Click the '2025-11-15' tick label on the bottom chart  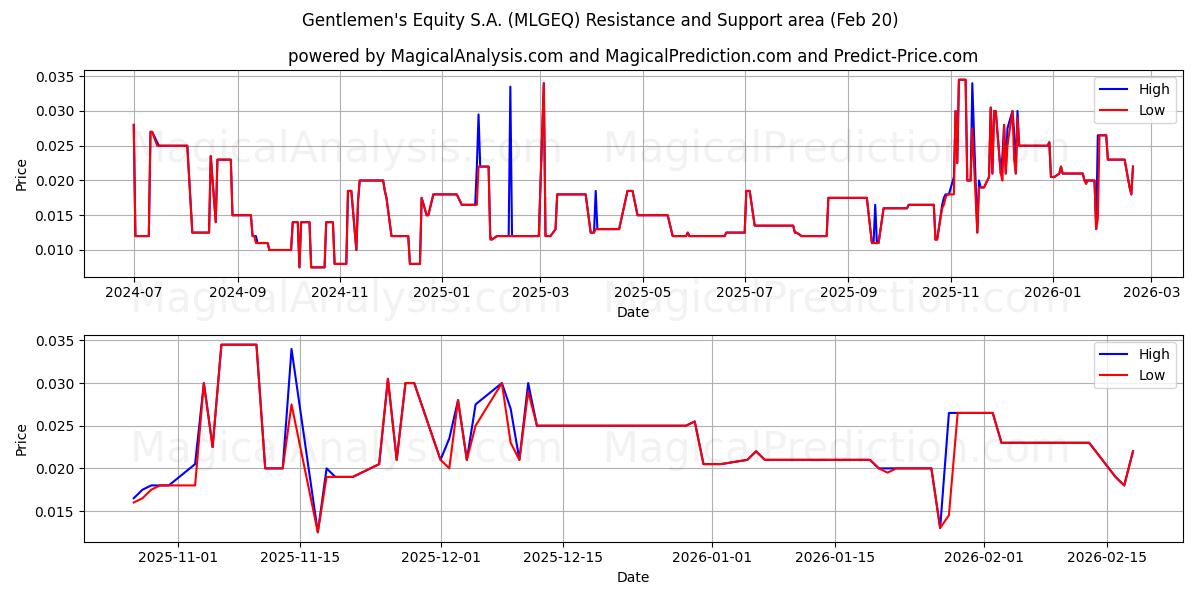(x=300, y=557)
